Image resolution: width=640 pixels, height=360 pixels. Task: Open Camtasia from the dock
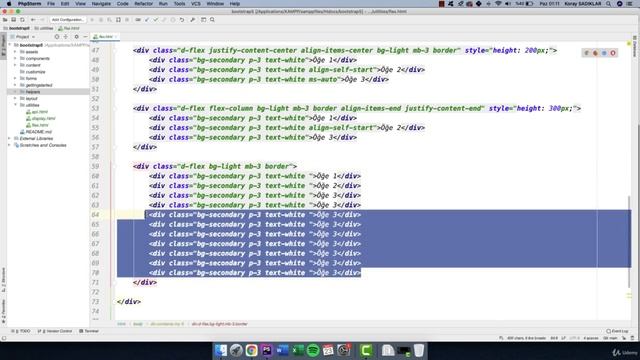coord(366,350)
